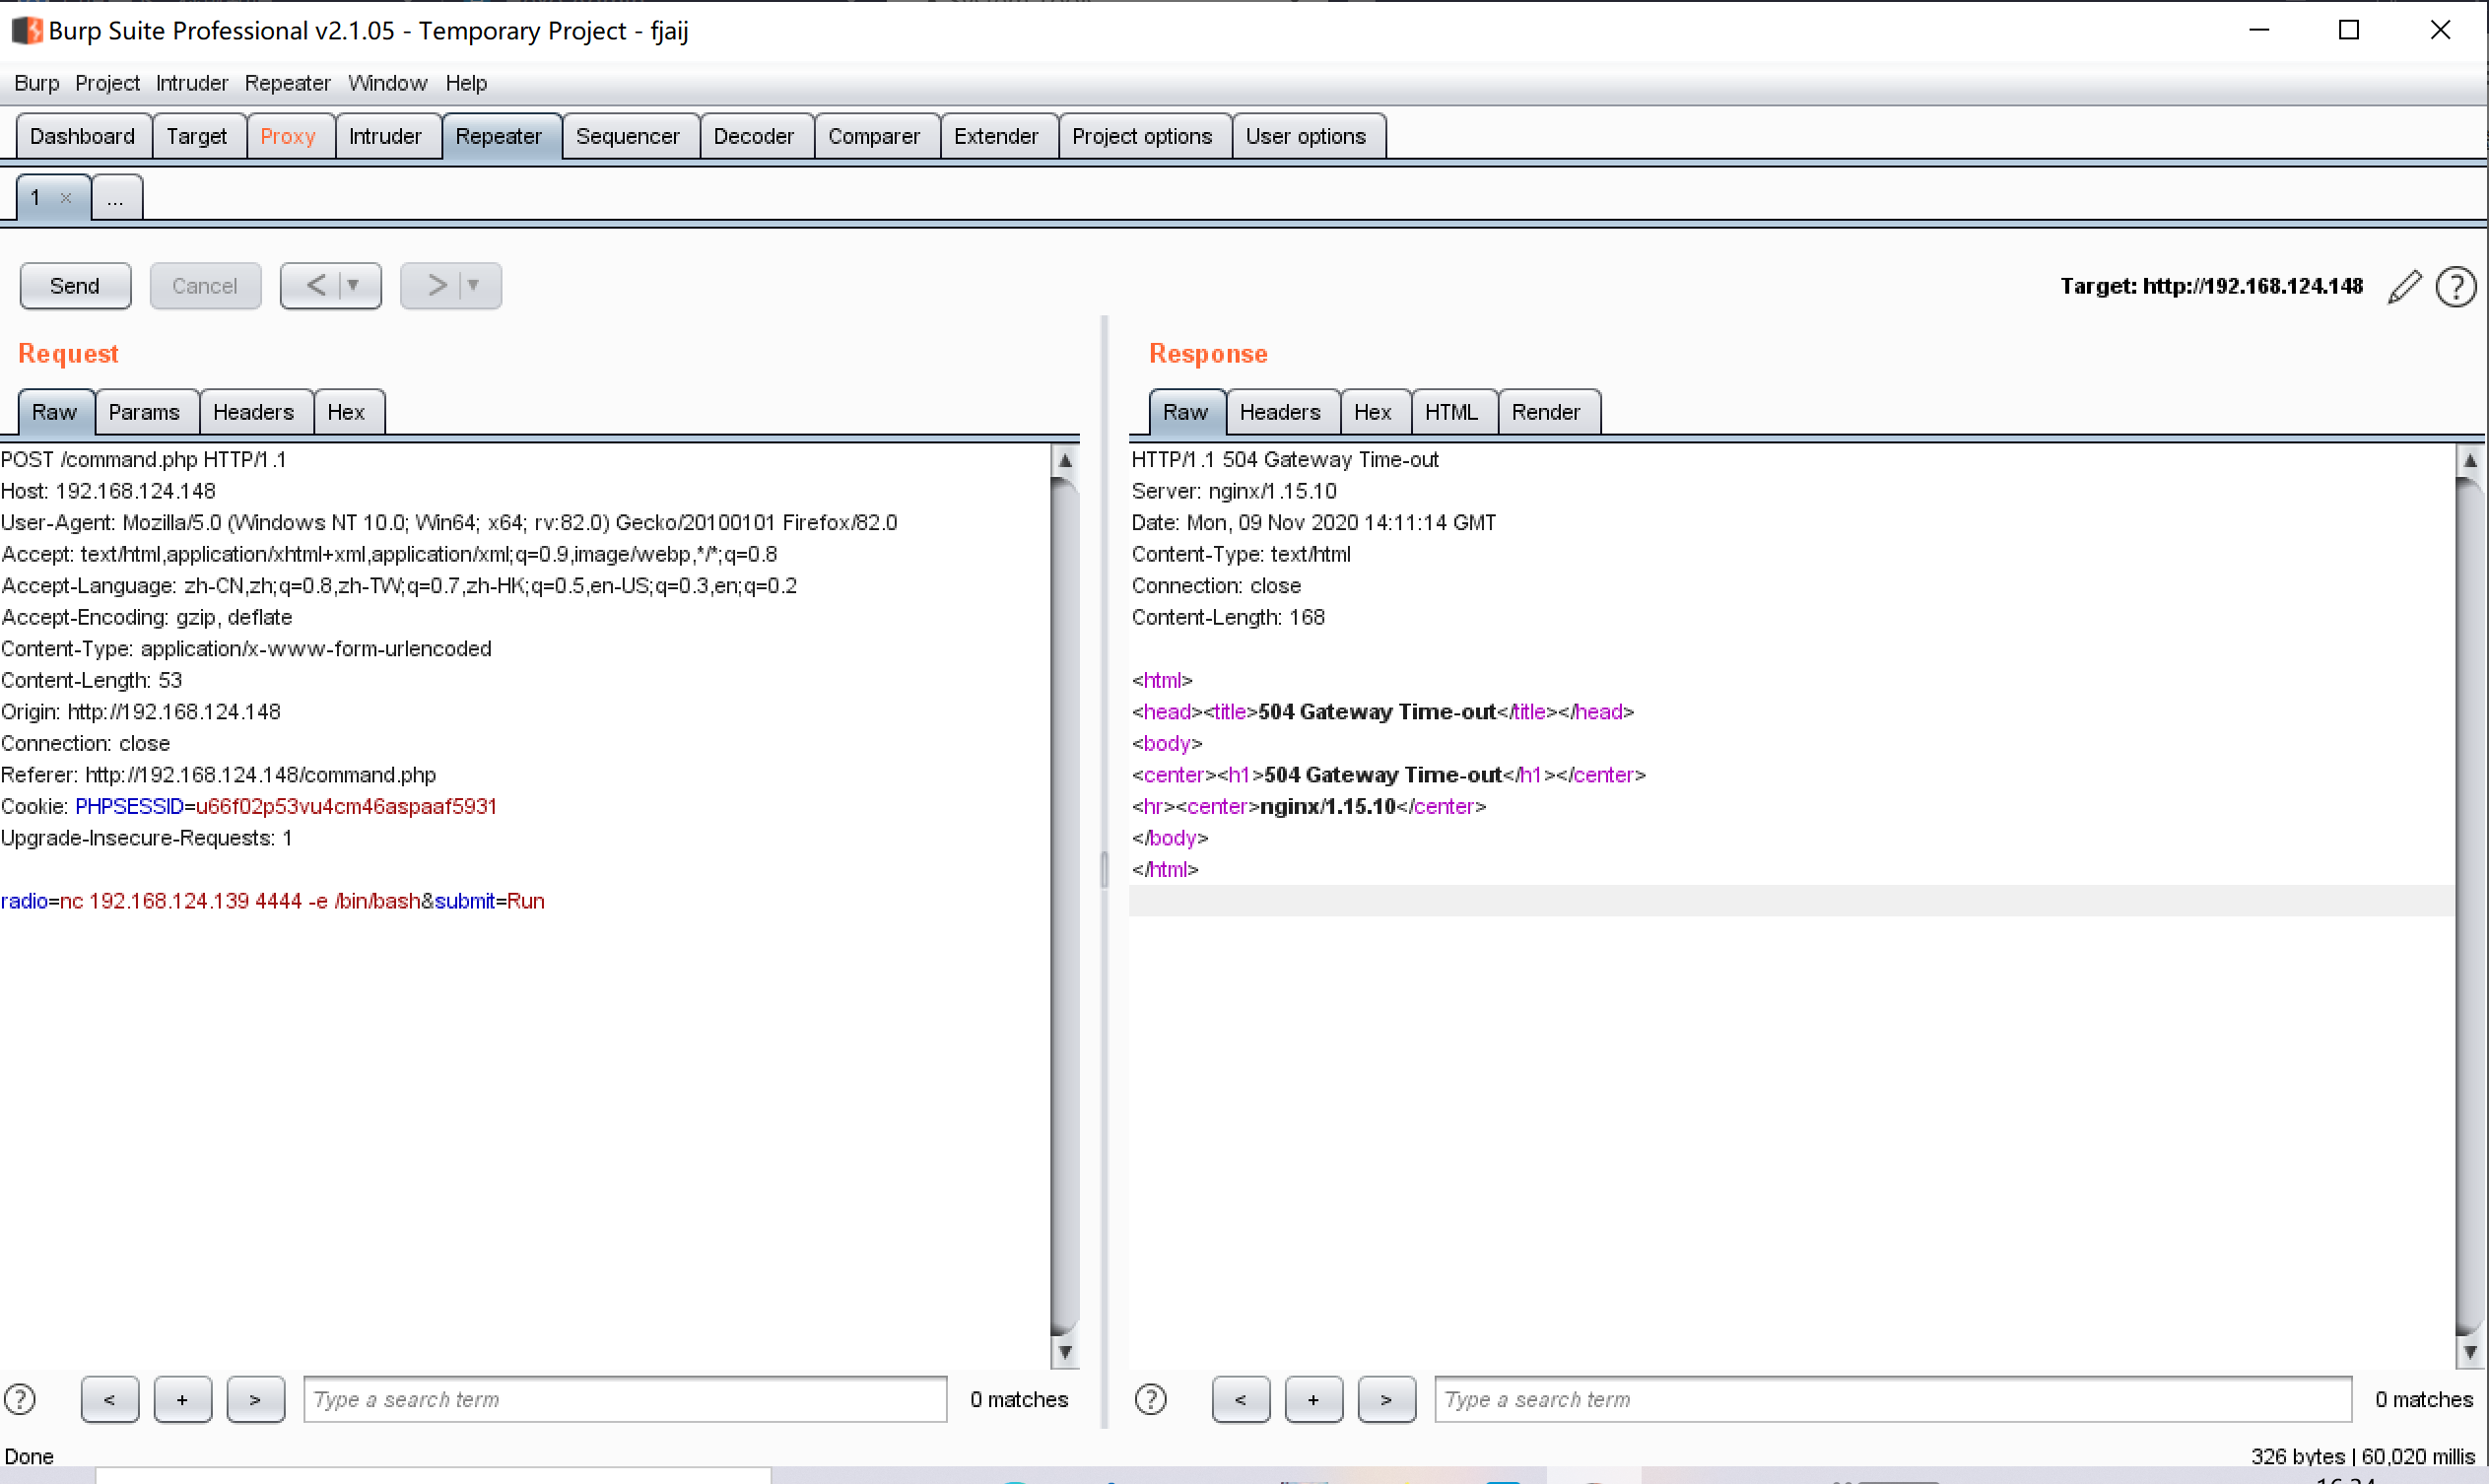The height and width of the screenshot is (1484, 2489).
Task: Go to next request in history
Action: click(x=436, y=286)
